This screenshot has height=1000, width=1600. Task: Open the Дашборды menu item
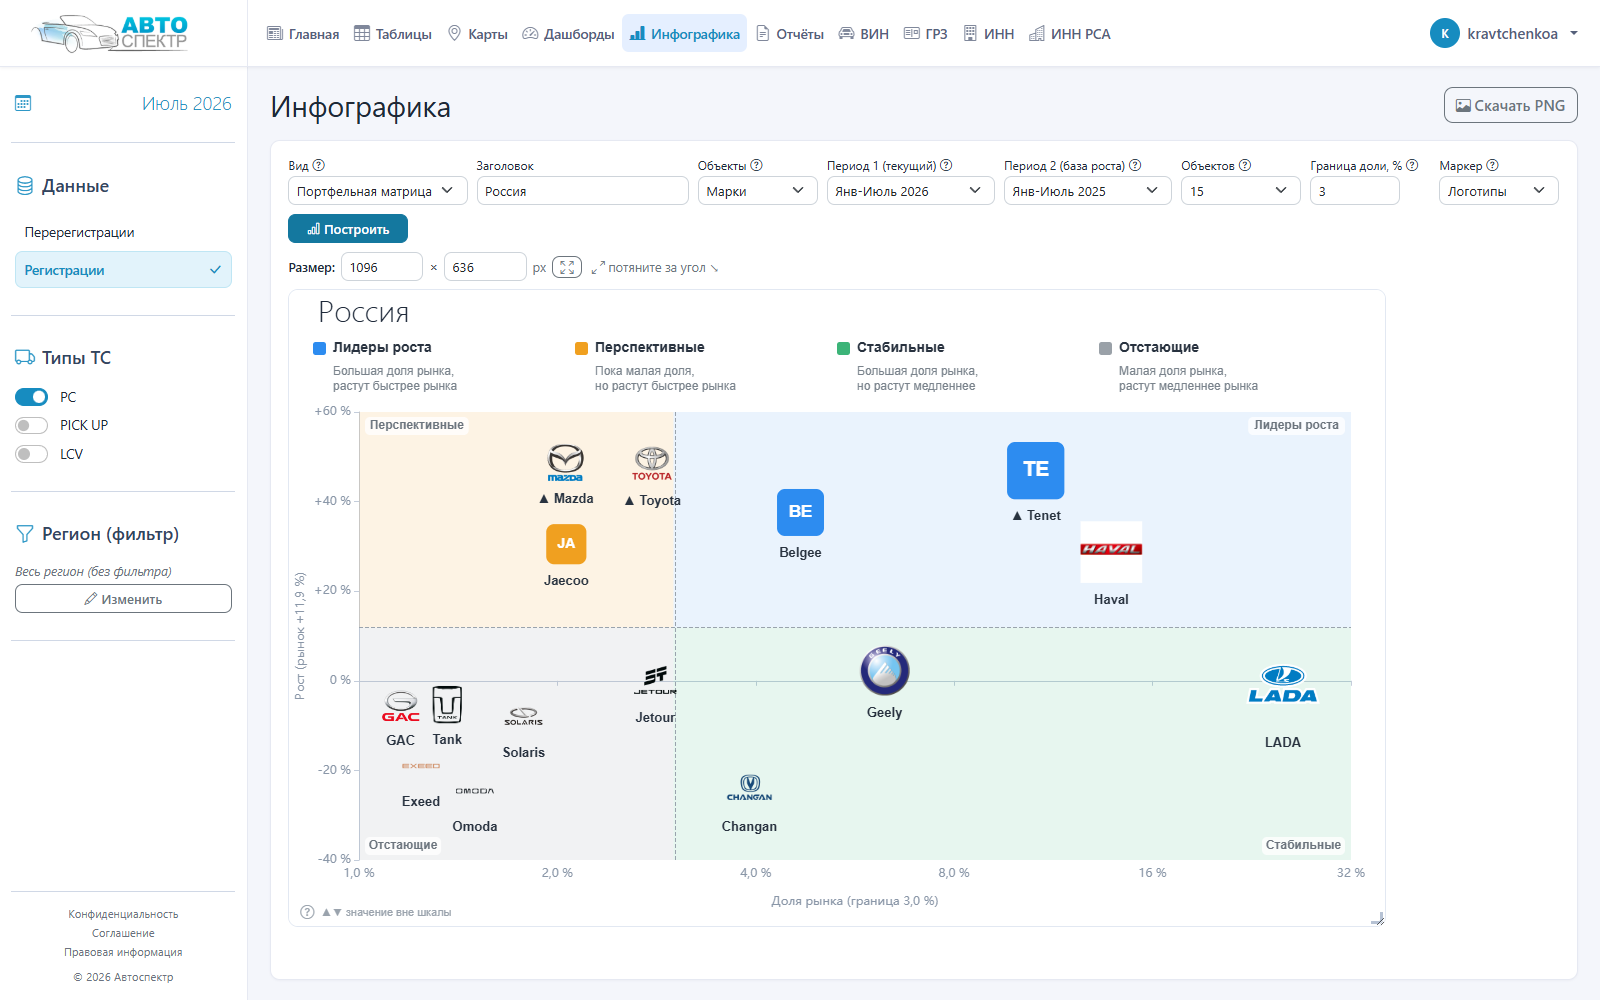pyautogui.click(x=568, y=34)
